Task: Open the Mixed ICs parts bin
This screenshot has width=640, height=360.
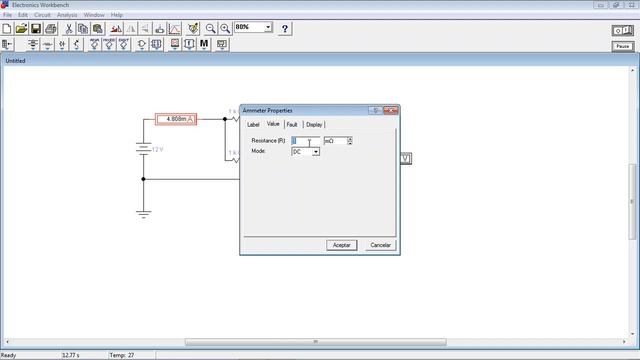Action: click(109, 44)
